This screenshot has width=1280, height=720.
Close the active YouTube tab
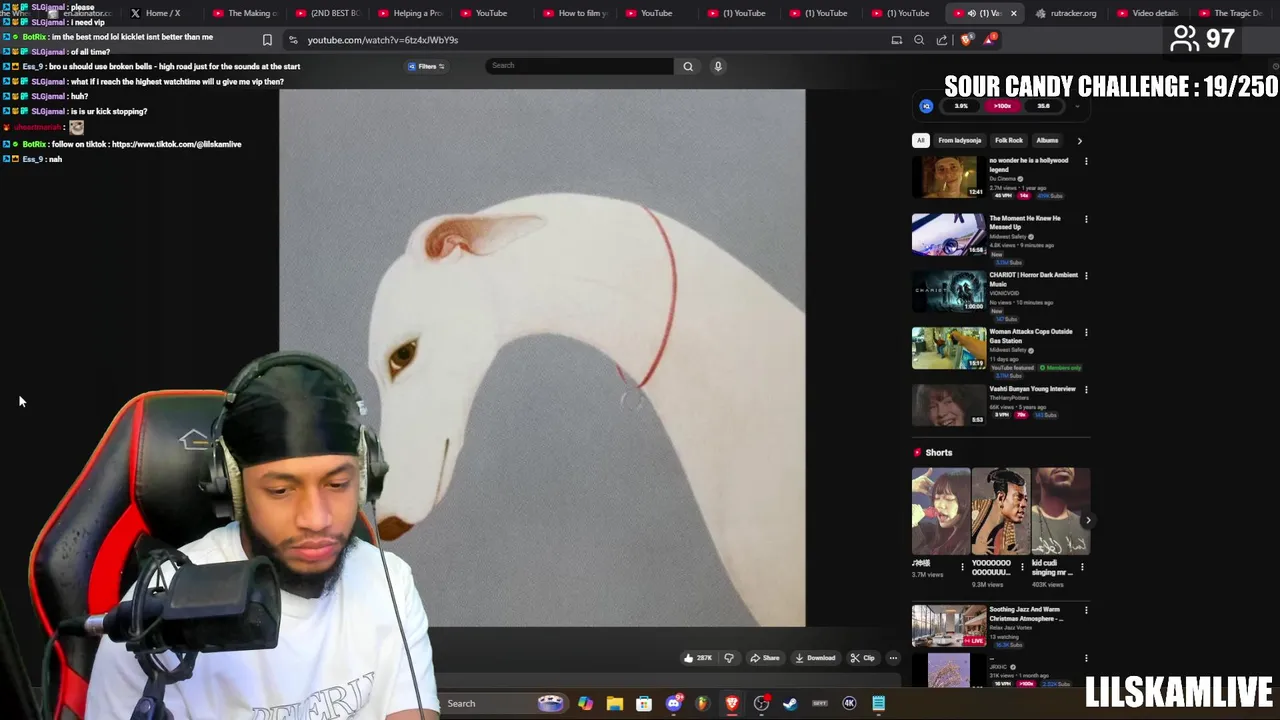(x=1013, y=13)
